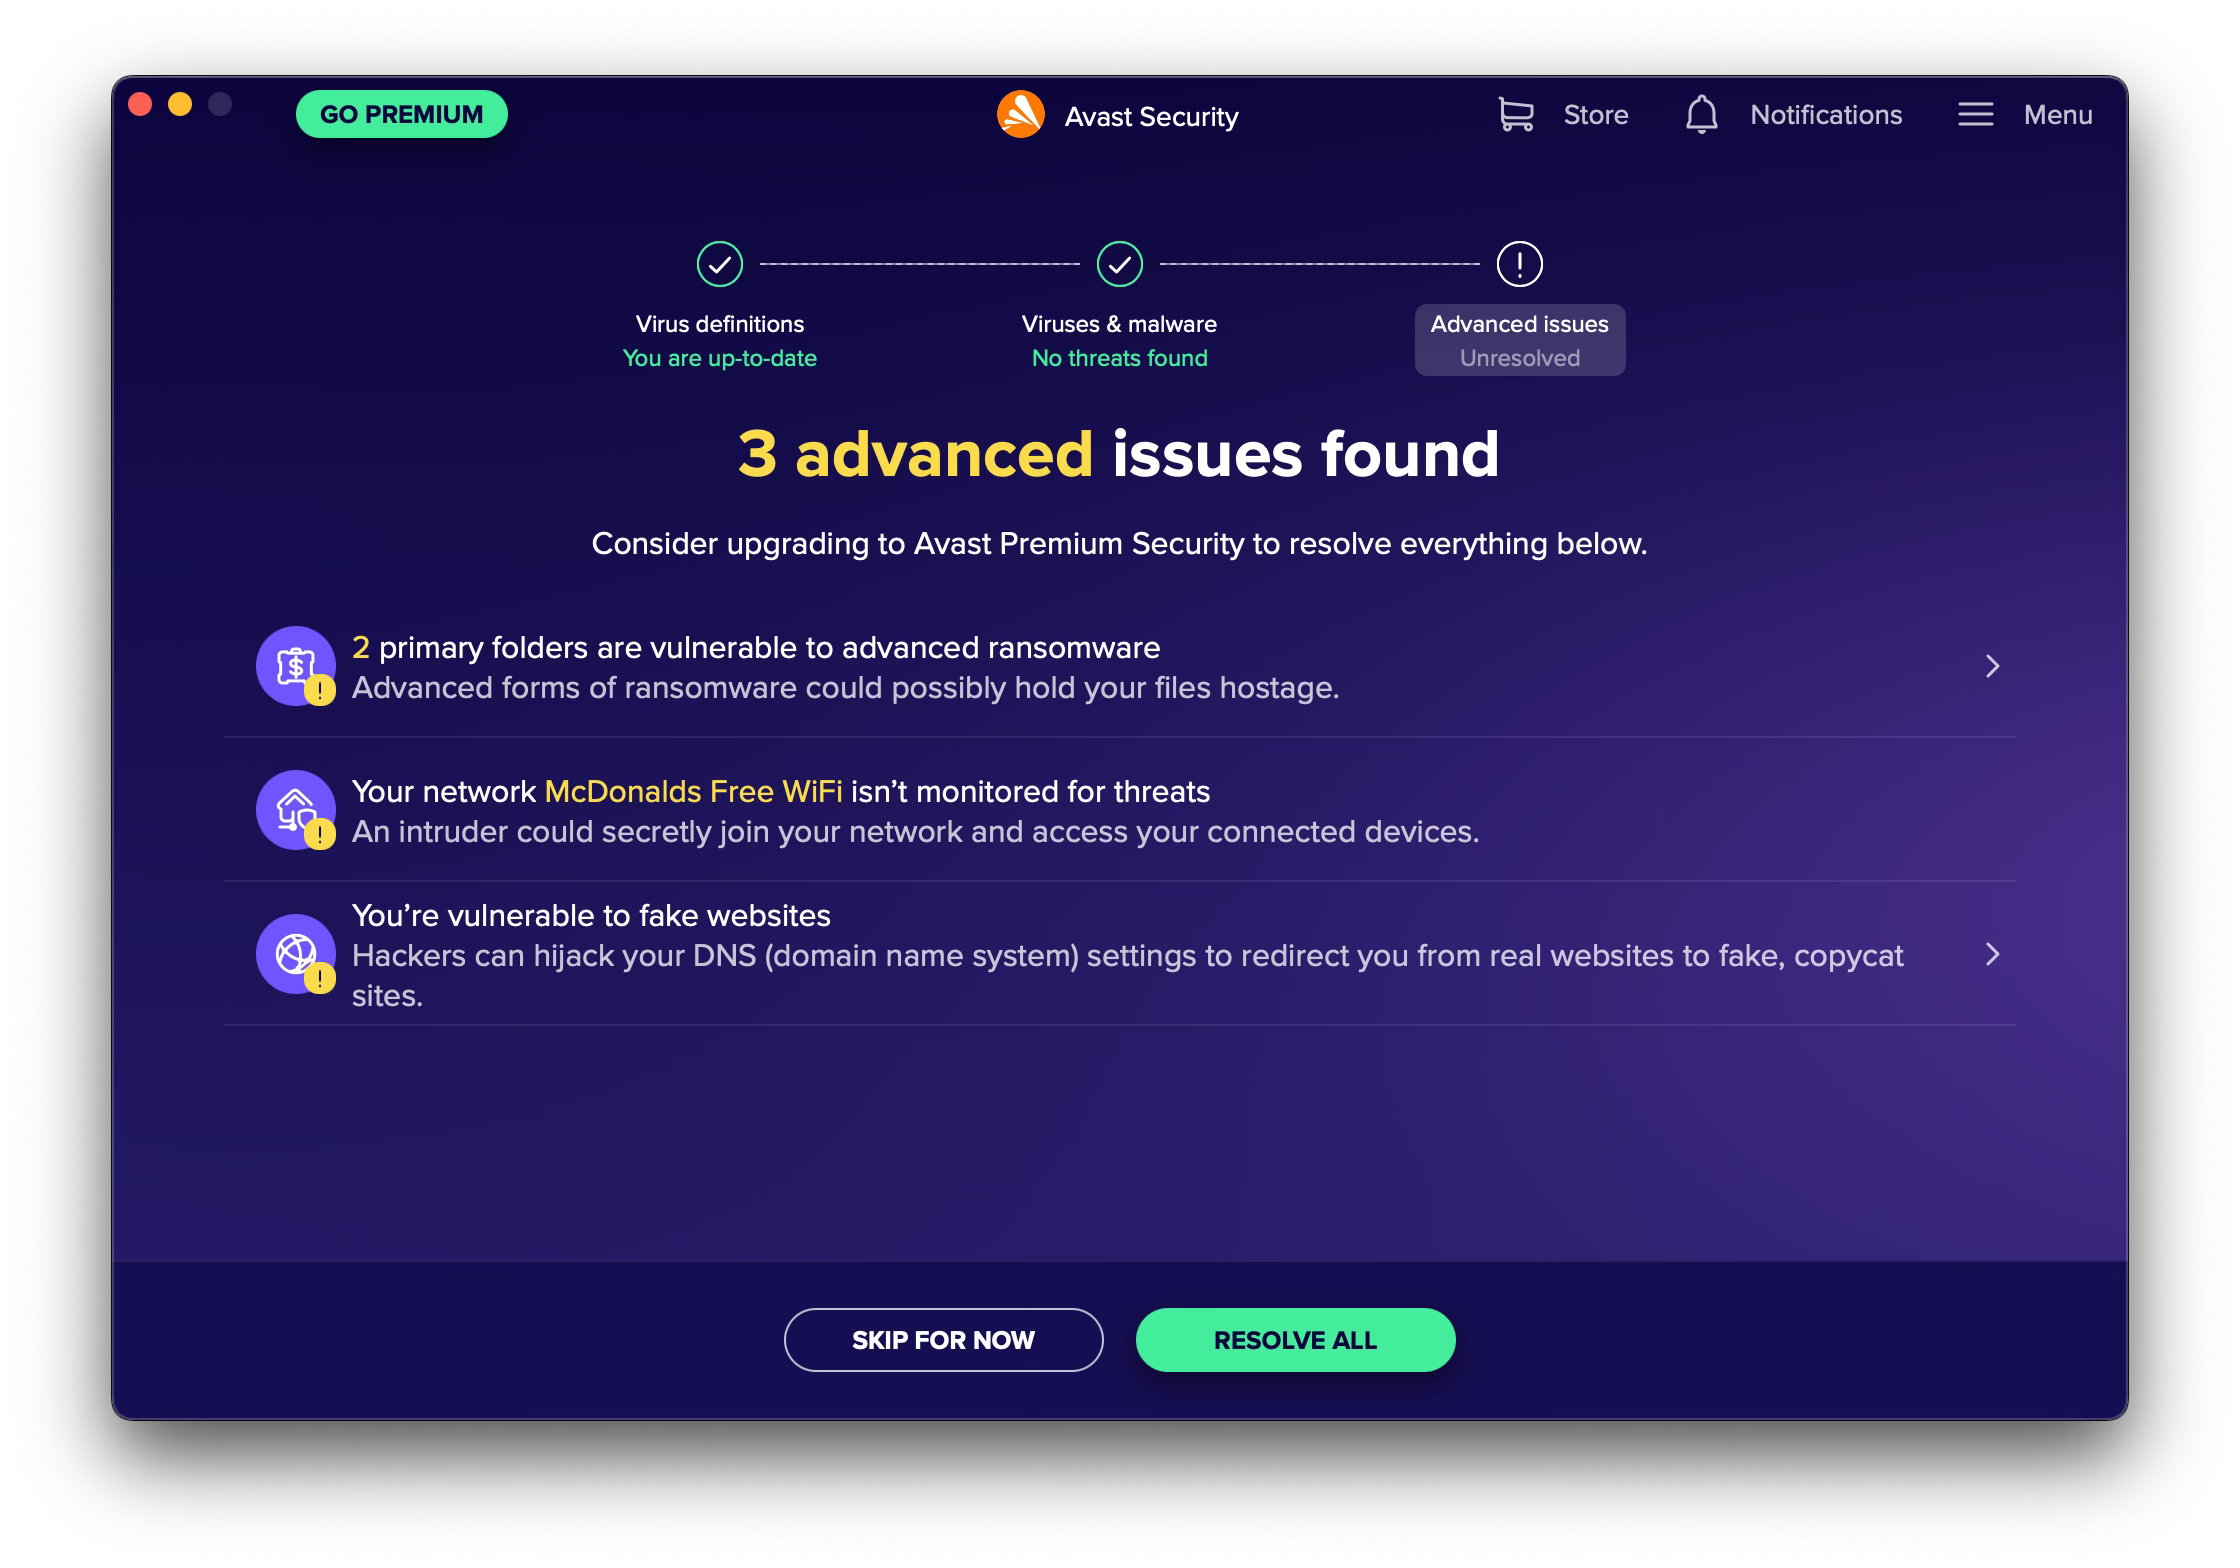Select the Advanced issues Unresolved step
This screenshot has width=2240, height=1568.
[x=1520, y=340]
